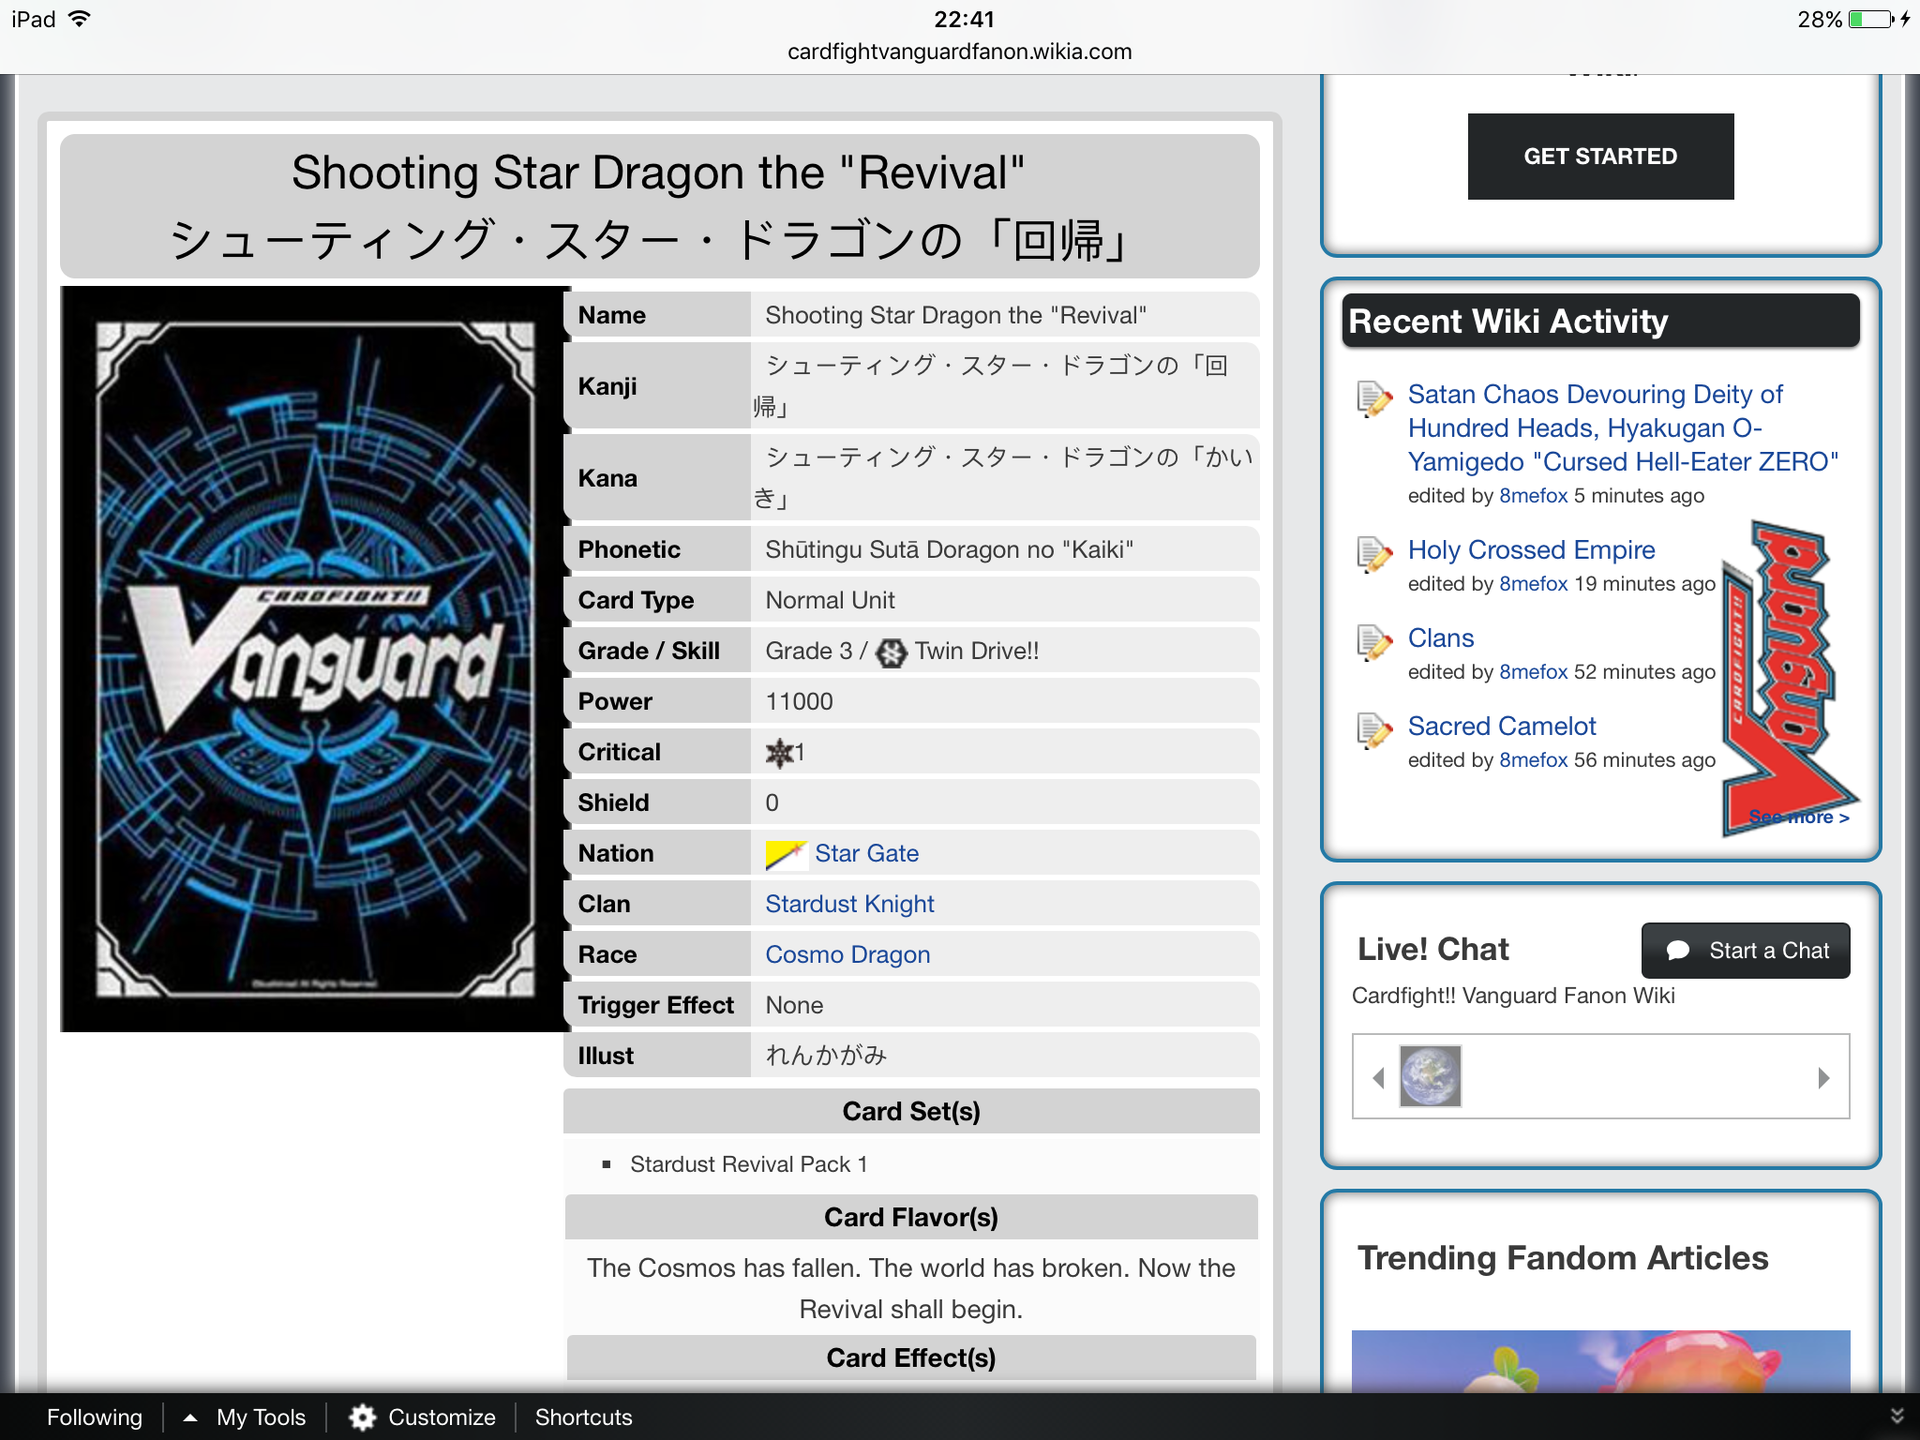This screenshot has width=1920, height=1440.
Task: Collapse the bottom toolbar with double chevron
Action: 1896,1417
